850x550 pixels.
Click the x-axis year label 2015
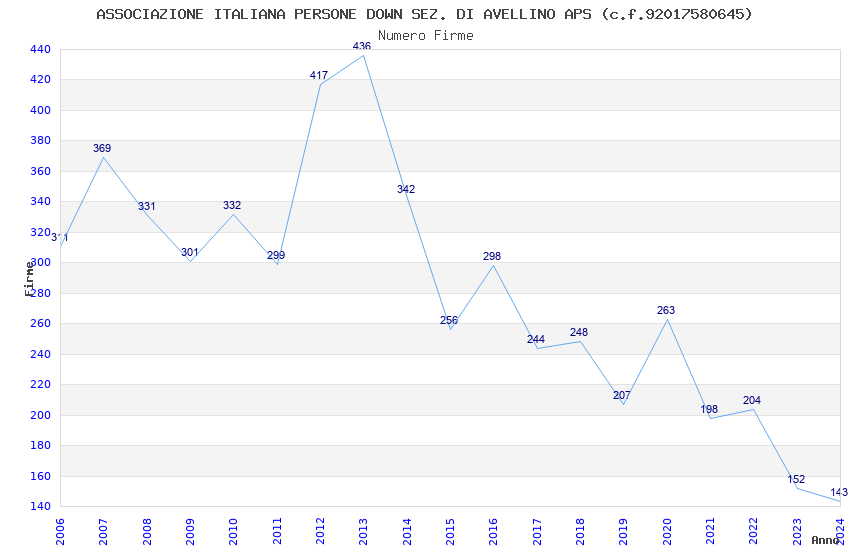(450, 531)
